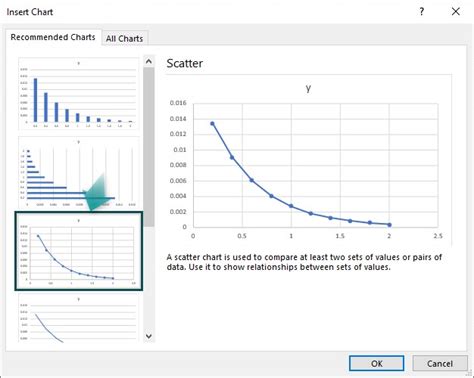Cancel the Insert Chart dialog
Viewport: 474px width, 378px height.
pyautogui.click(x=440, y=363)
